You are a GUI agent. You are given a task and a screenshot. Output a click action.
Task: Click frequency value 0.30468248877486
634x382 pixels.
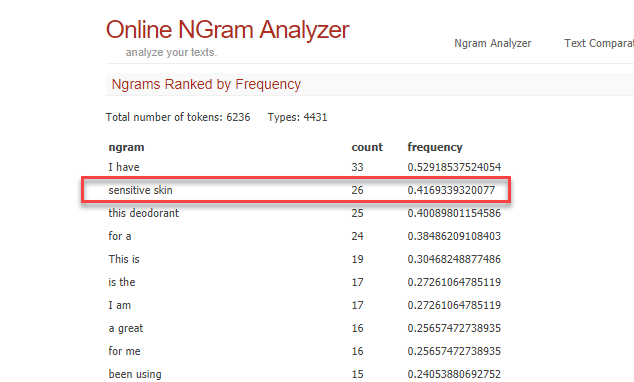pyautogui.click(x=454, y=259)
